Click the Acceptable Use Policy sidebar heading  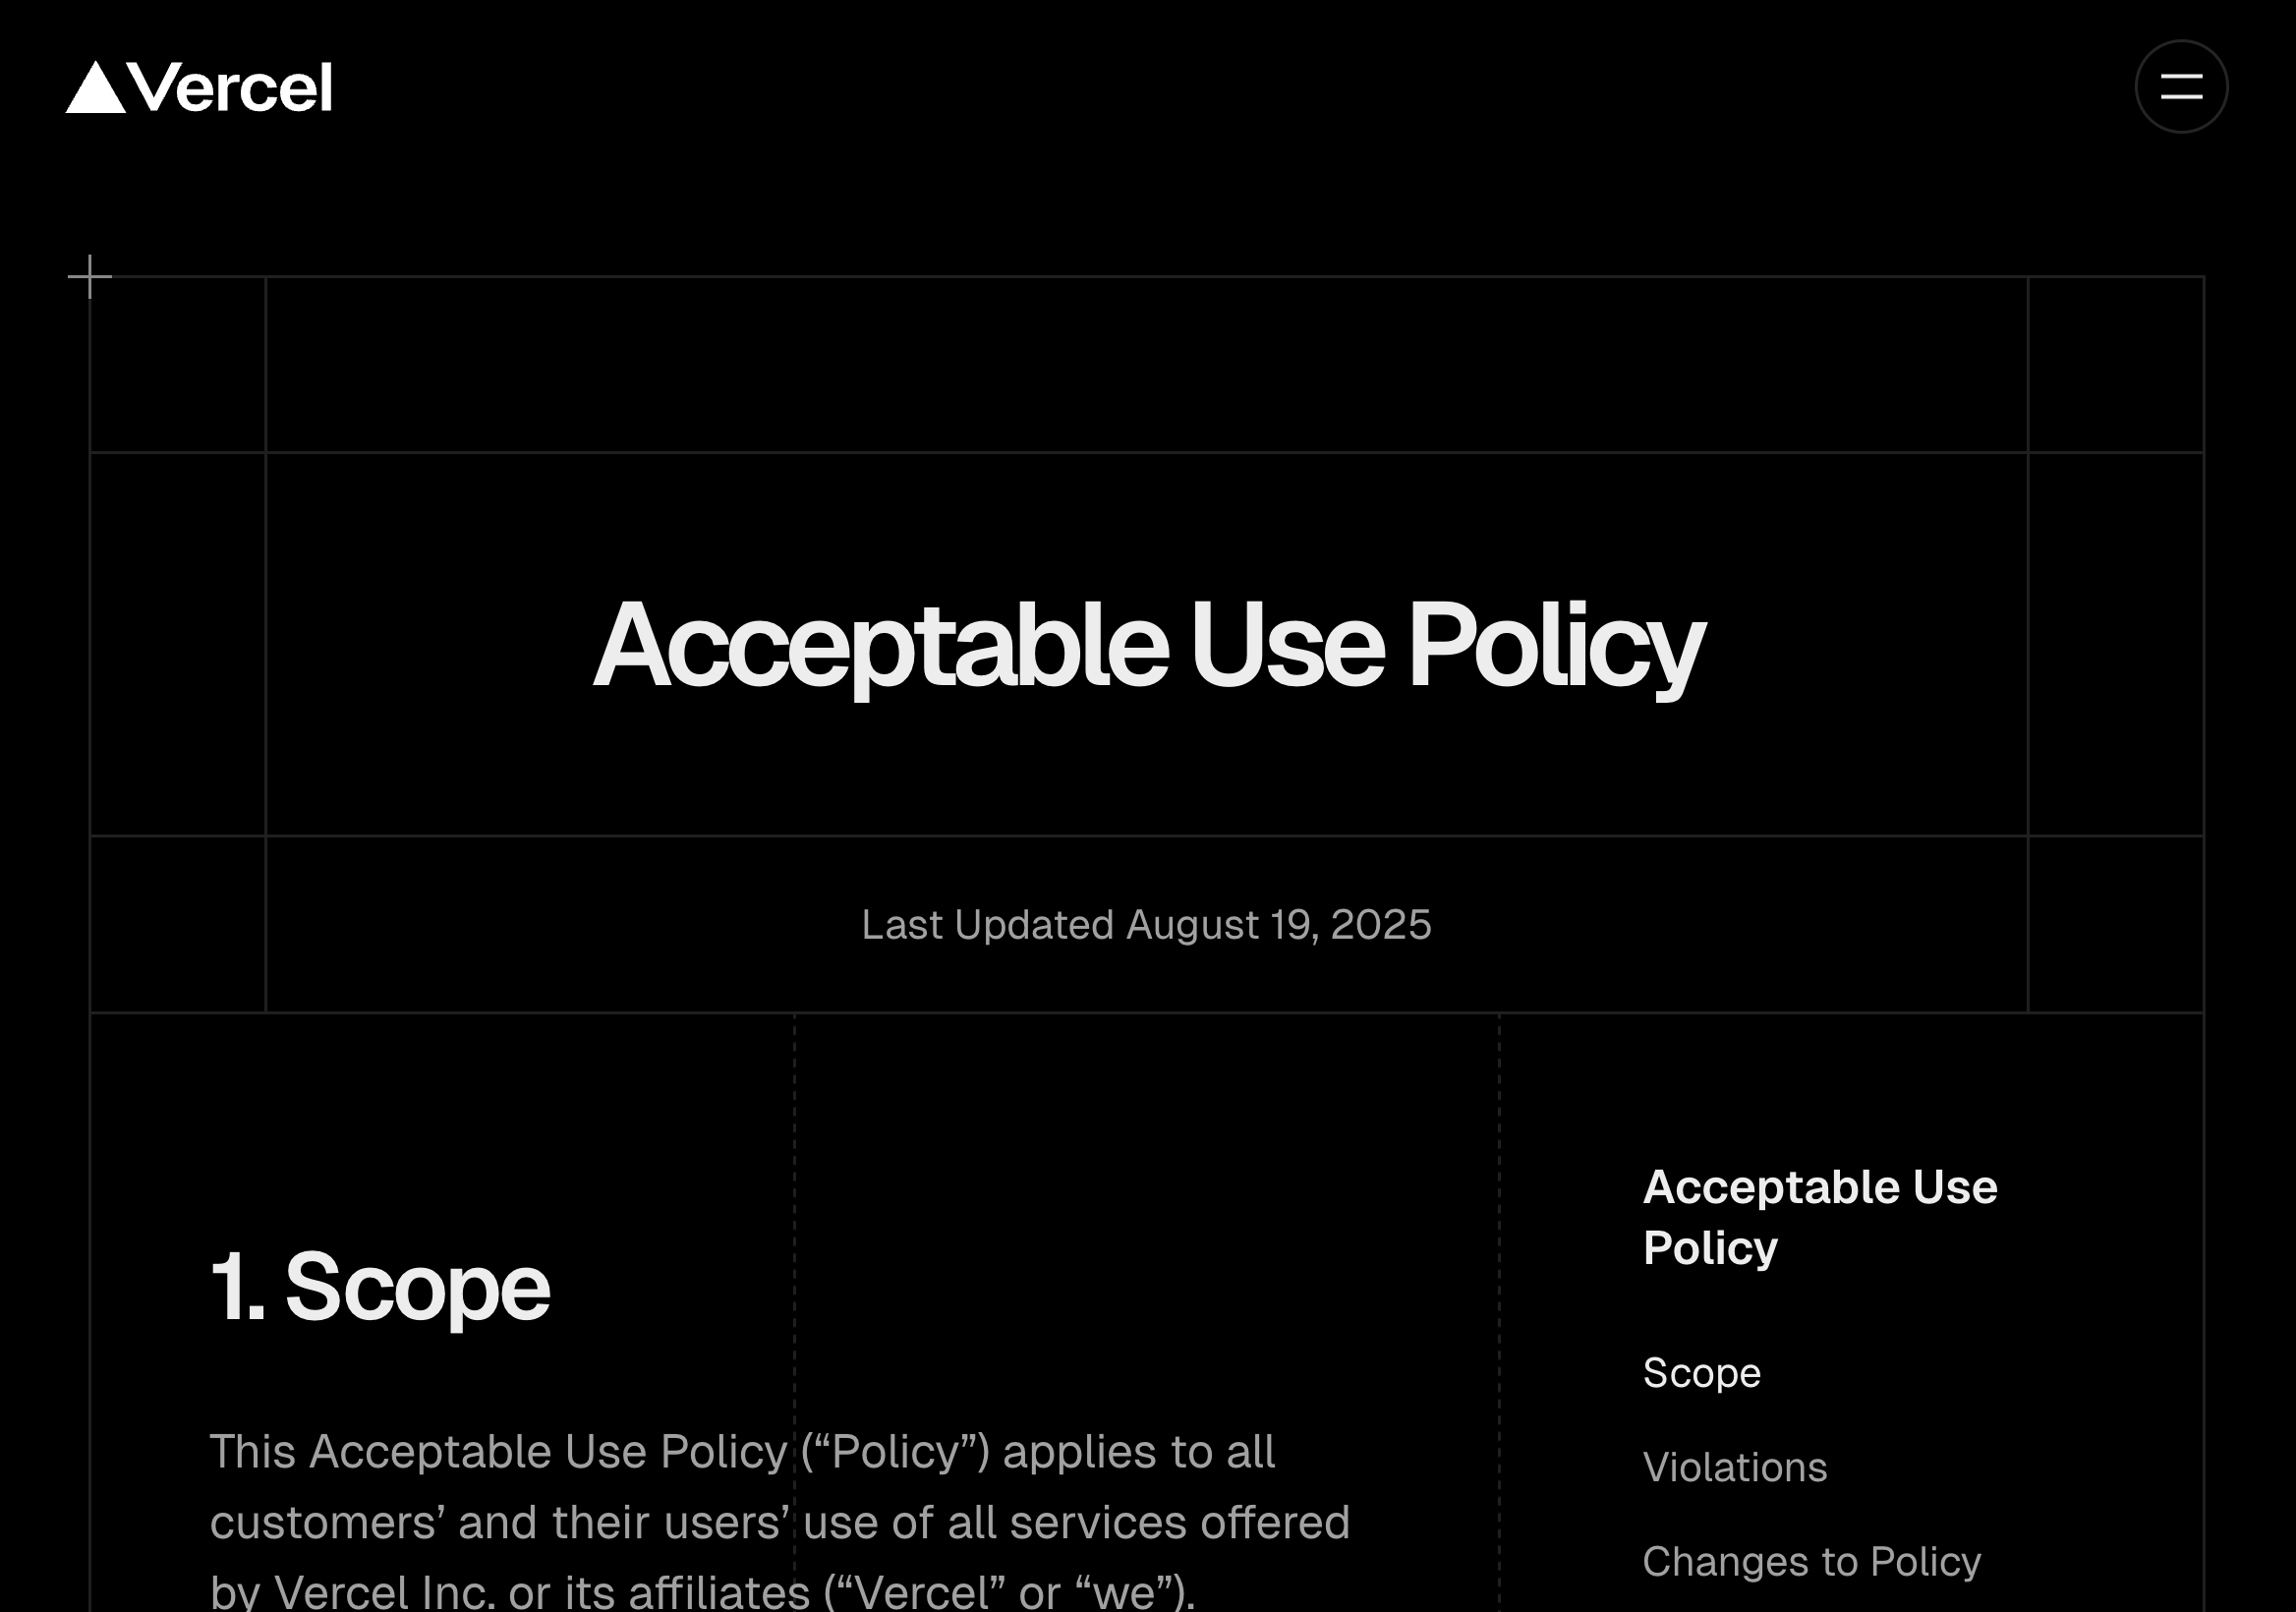pos(1819,1216)
